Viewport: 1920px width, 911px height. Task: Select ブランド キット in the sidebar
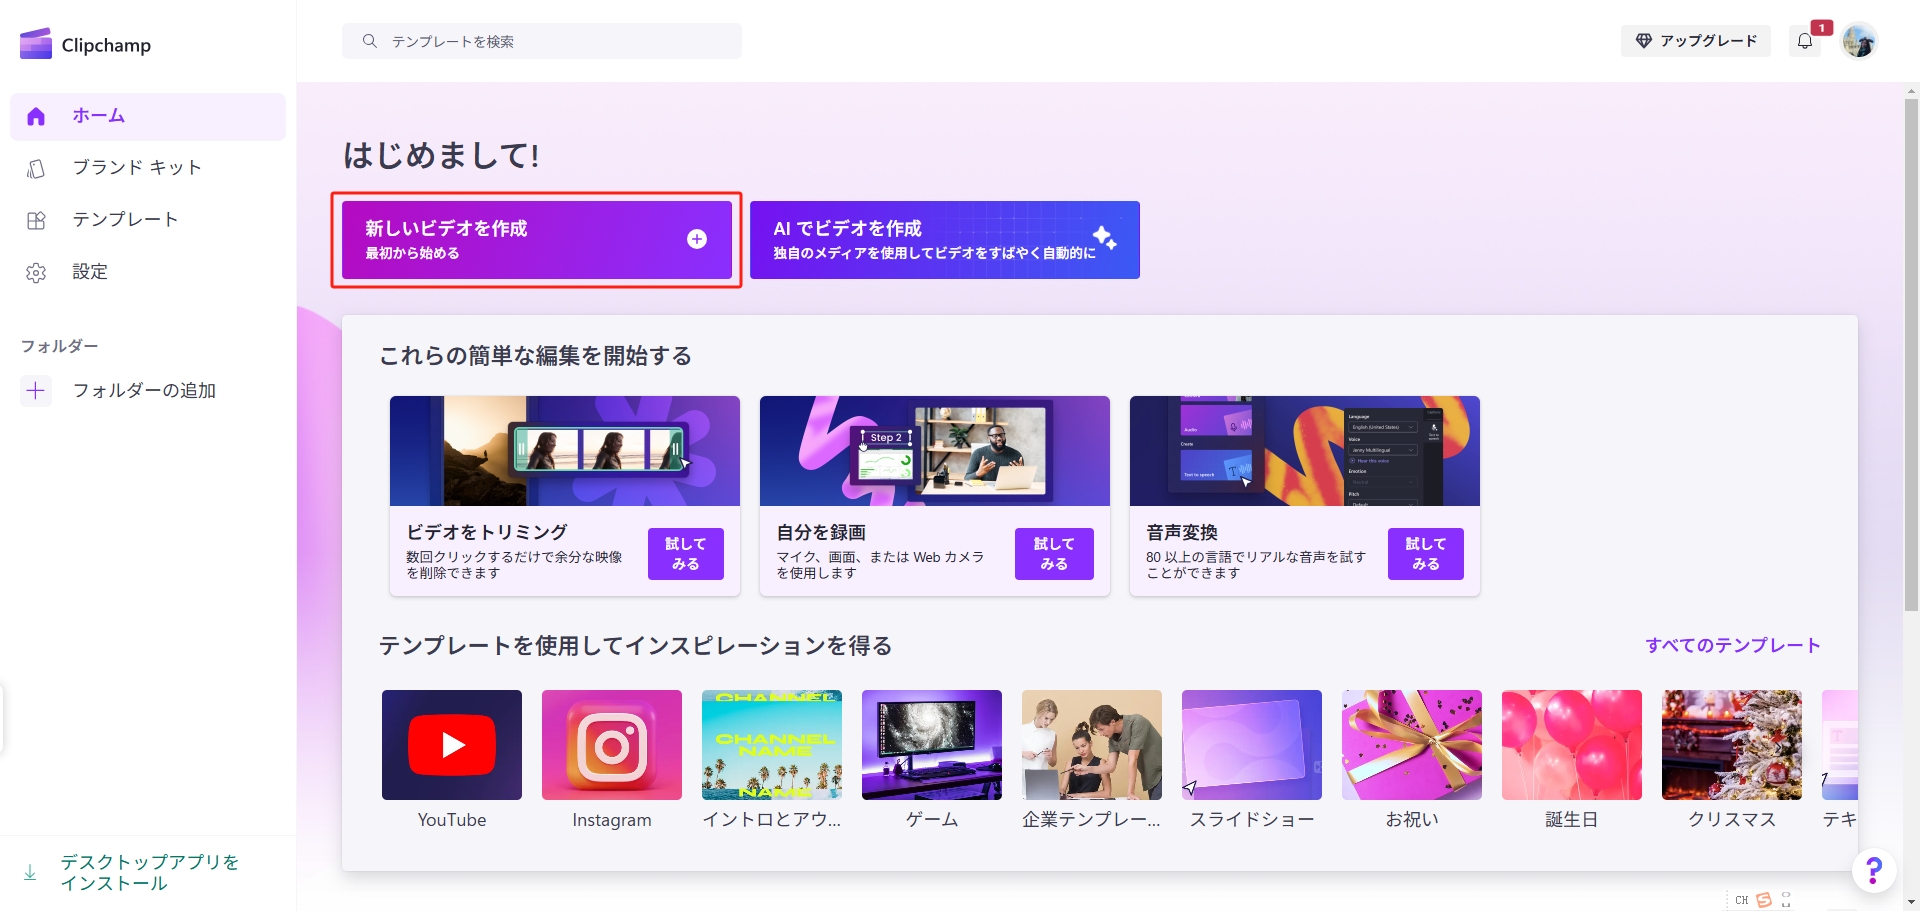click(135, 167)
